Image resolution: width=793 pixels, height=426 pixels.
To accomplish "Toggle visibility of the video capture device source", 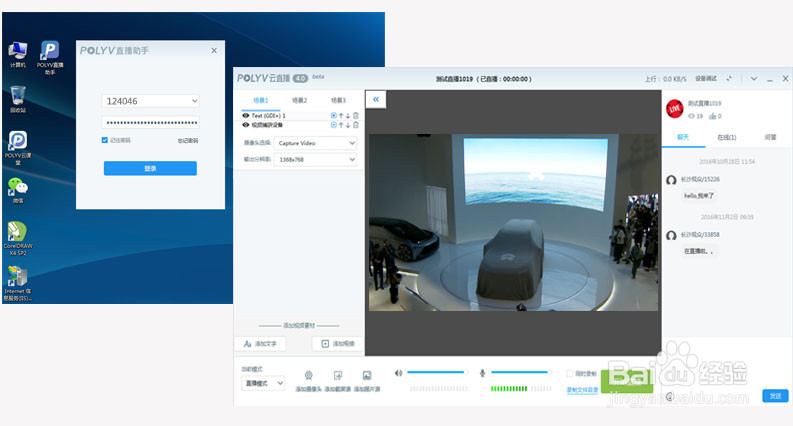I will [x=246, y=125].
